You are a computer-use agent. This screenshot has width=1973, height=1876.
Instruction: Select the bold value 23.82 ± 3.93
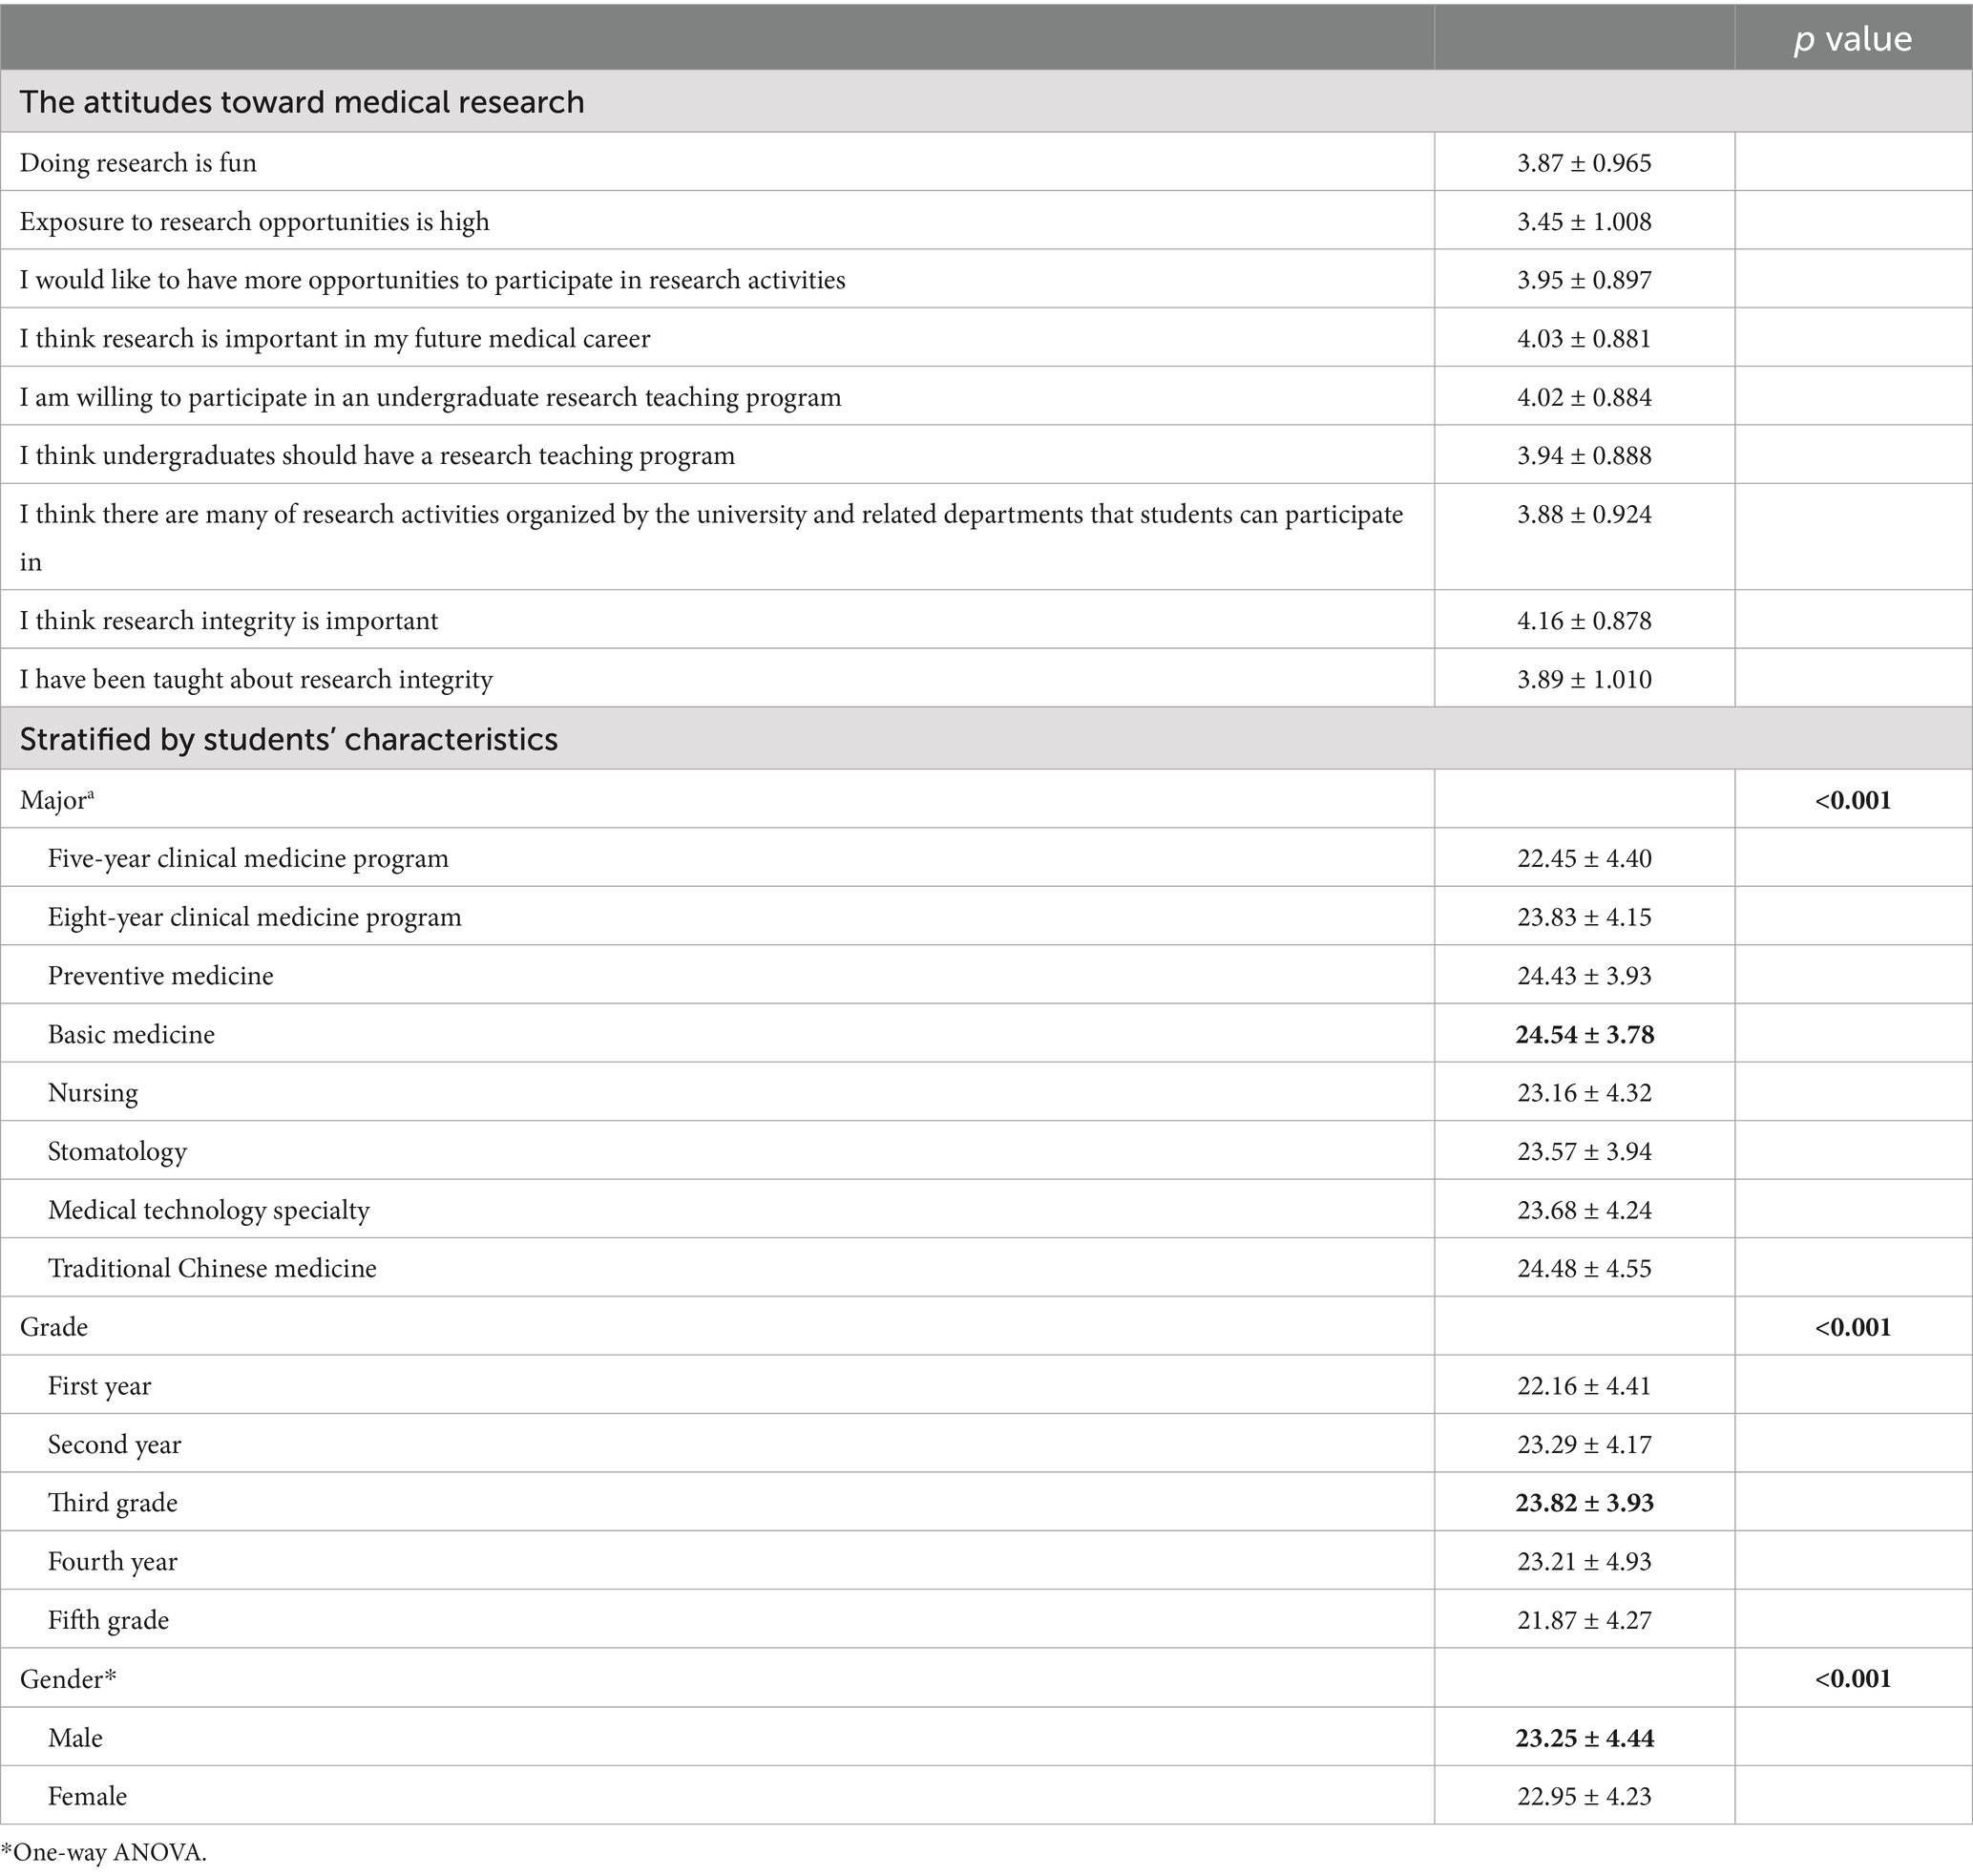pos(1584,1504)
